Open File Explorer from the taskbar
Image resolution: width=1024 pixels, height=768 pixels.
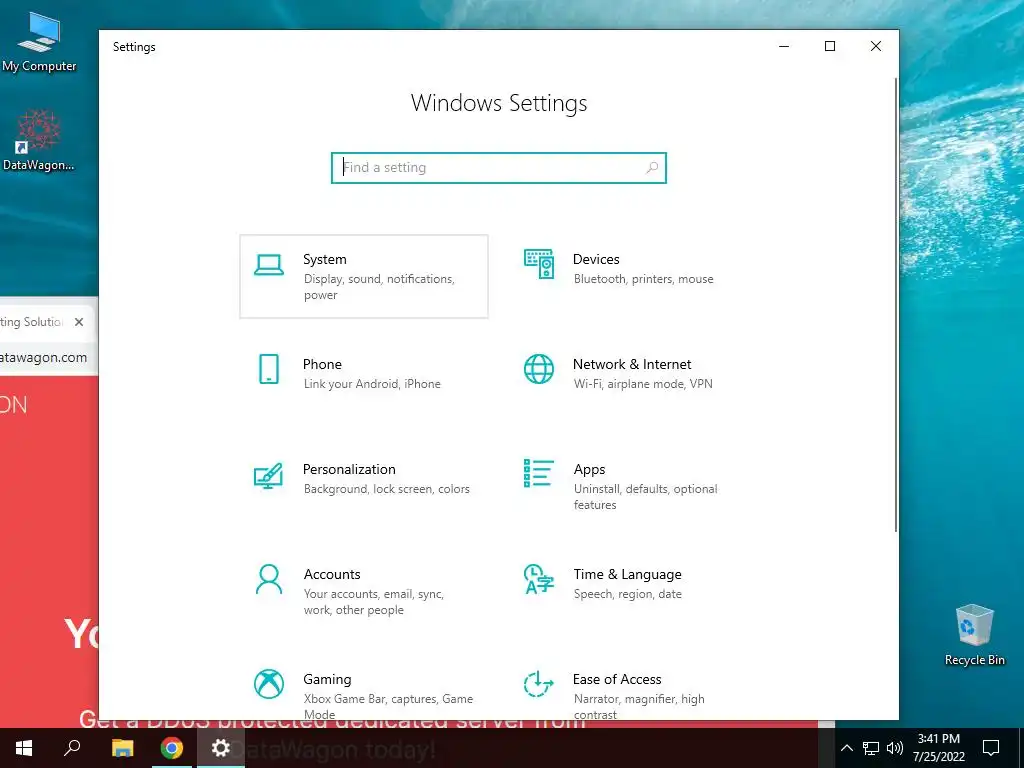(x=122, y=748)
